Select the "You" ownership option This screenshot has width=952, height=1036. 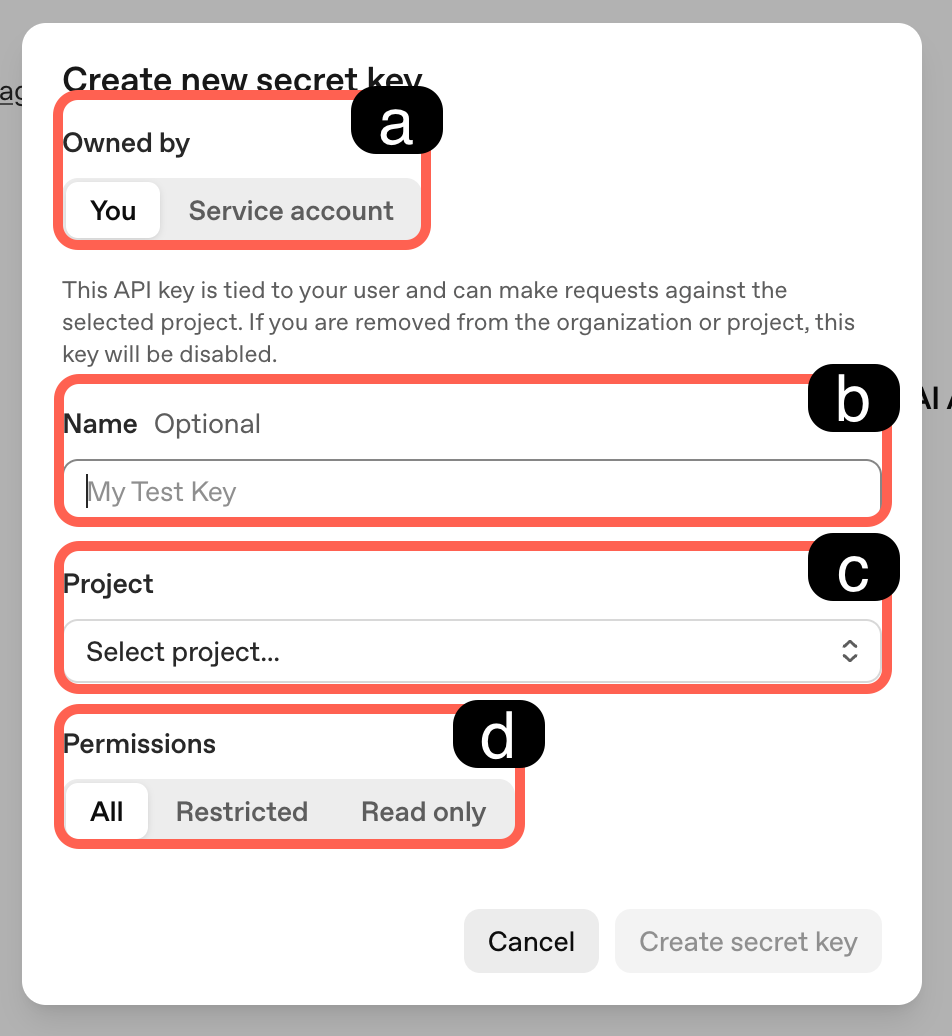click(x=113, y=211)
